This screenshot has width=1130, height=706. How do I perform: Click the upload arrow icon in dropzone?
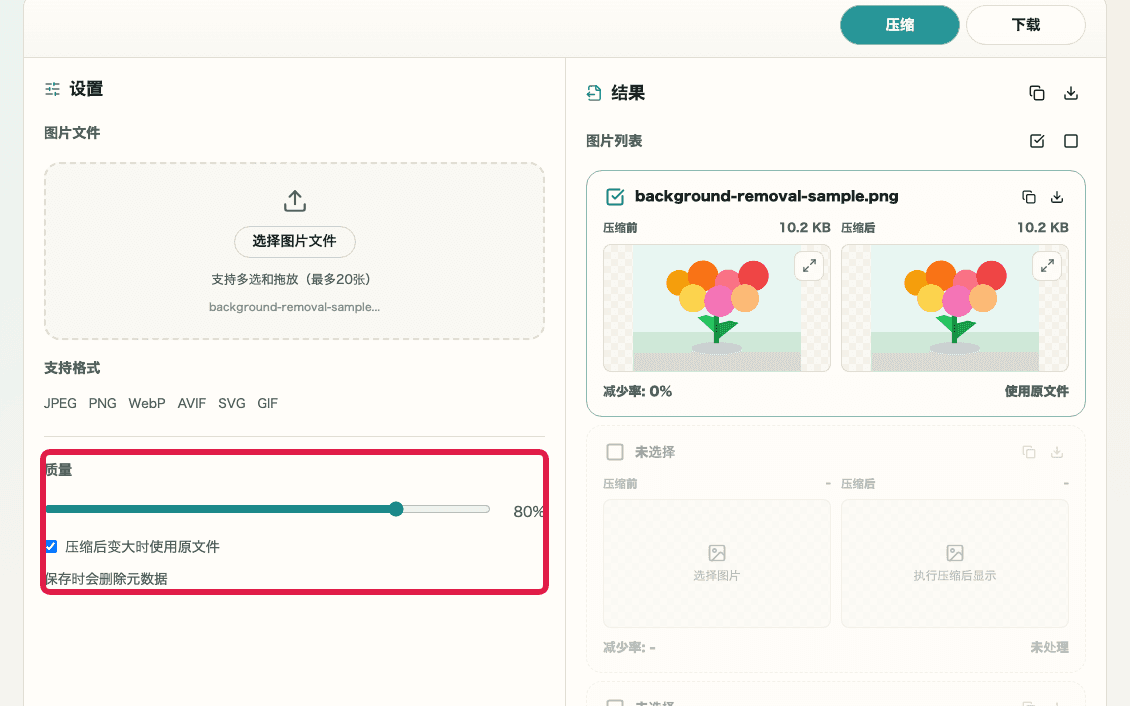coord(295,201)
